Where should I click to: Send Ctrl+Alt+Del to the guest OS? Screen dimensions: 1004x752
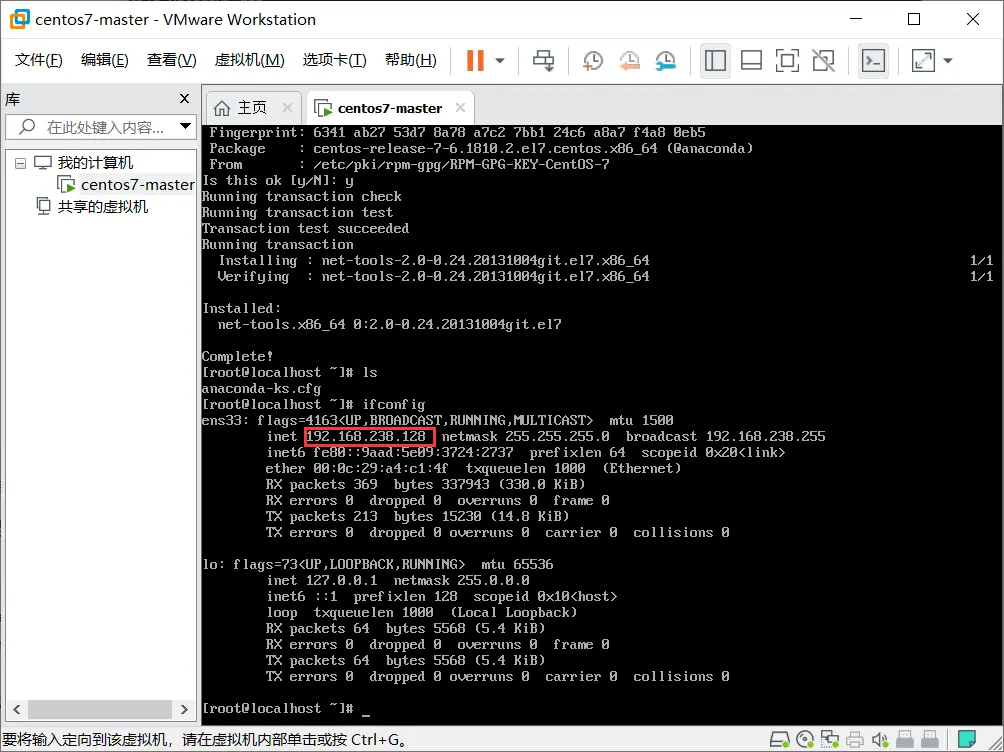(x=543, y=60)
